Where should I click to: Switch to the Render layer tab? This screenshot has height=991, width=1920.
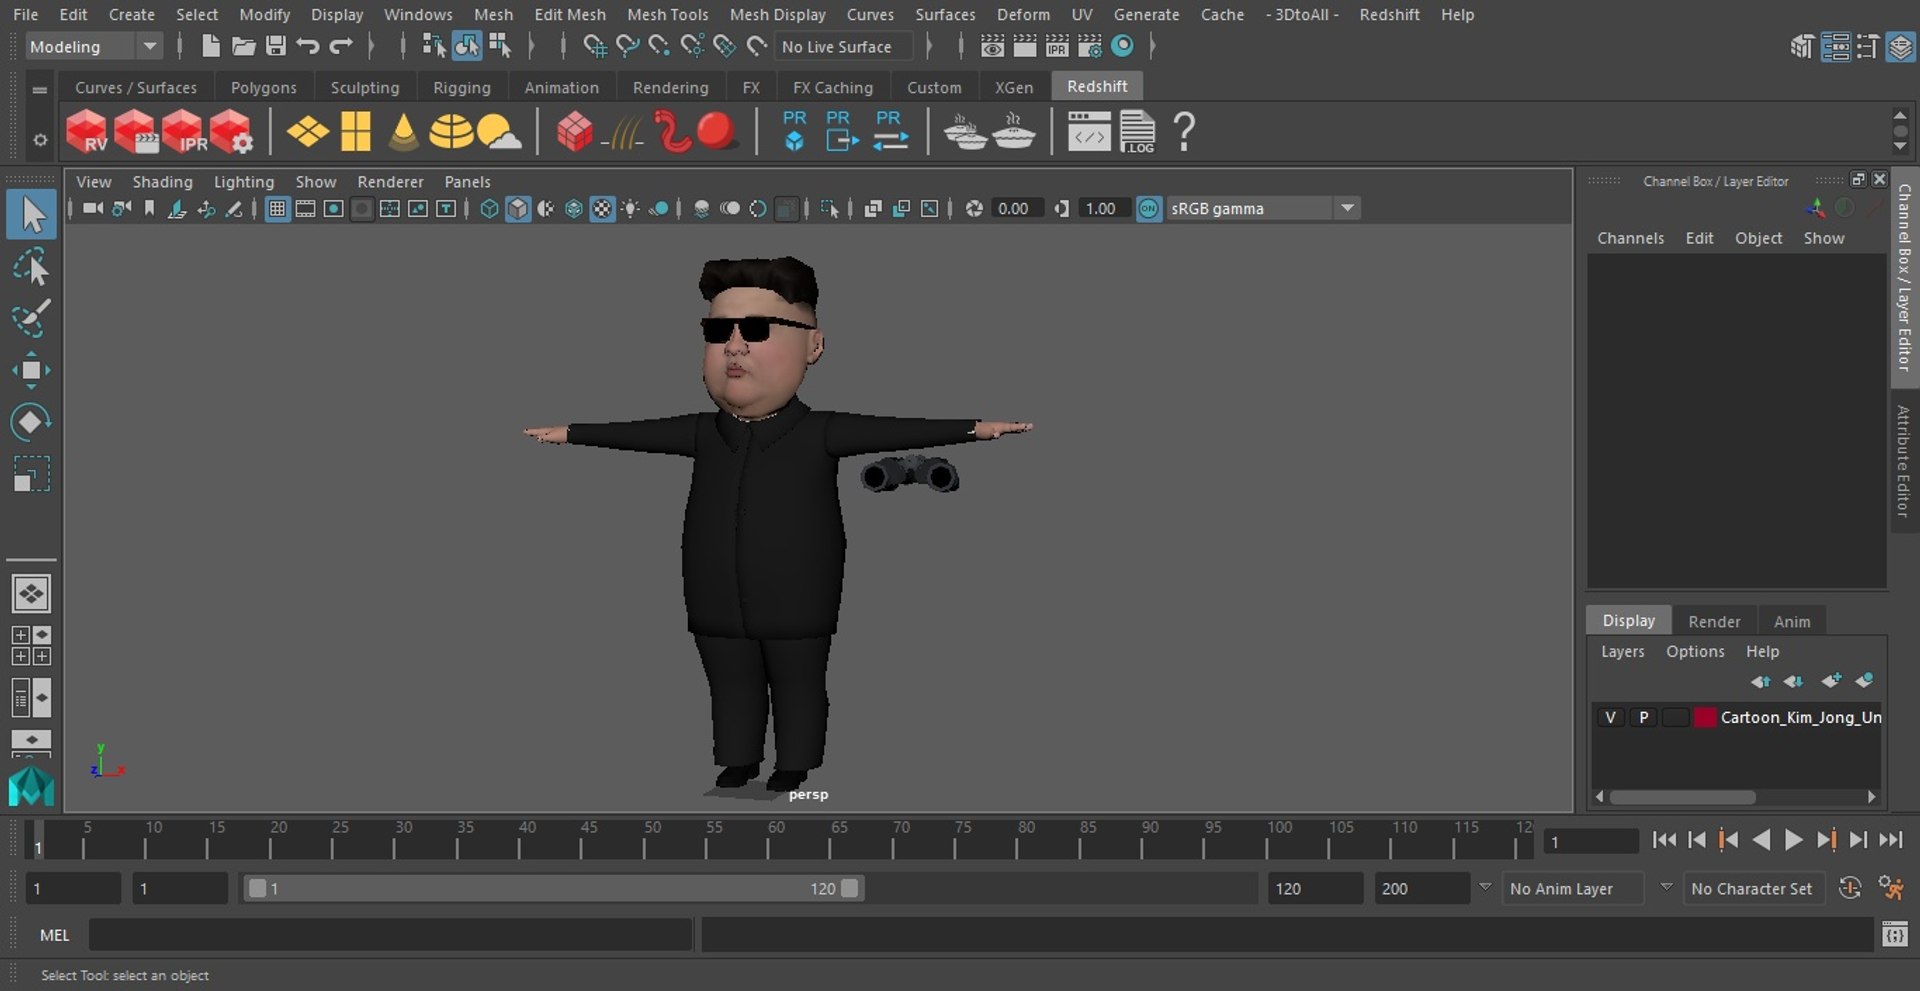[1714, 621]
